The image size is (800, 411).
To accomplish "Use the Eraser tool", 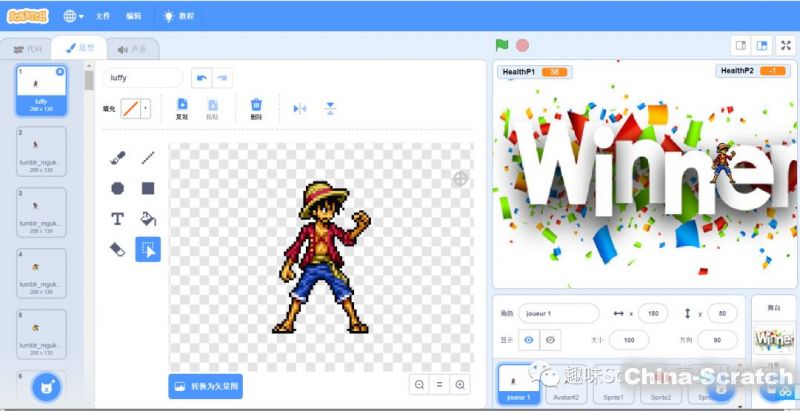I will tap(118, 249).
